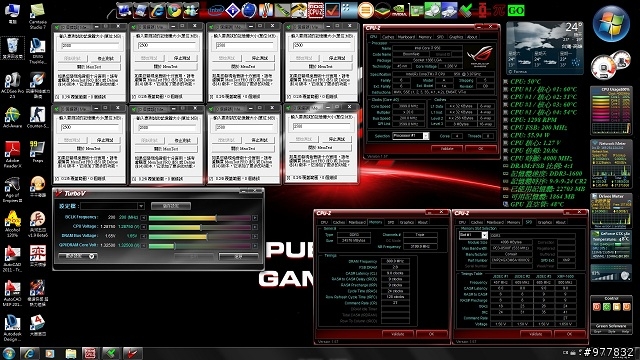
Task: Increase CPU Voltage with right arrow
Action: tap(255, 227)
